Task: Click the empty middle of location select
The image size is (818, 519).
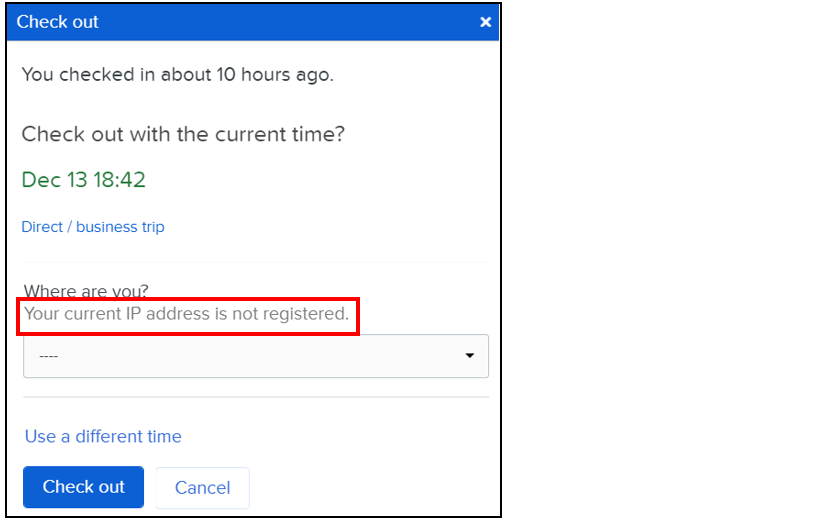Action: (255, 356)
